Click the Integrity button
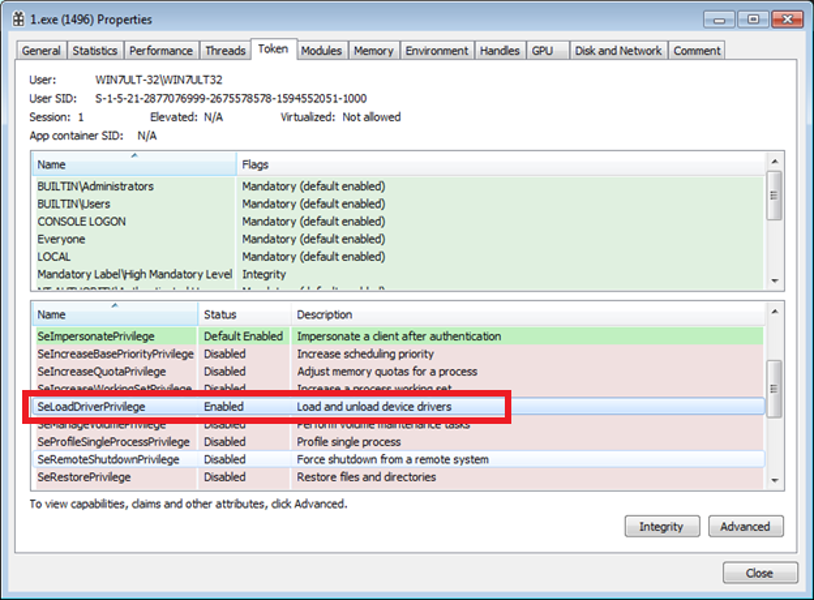The width and height of the screenshot is (814, 600). point(662,526)
